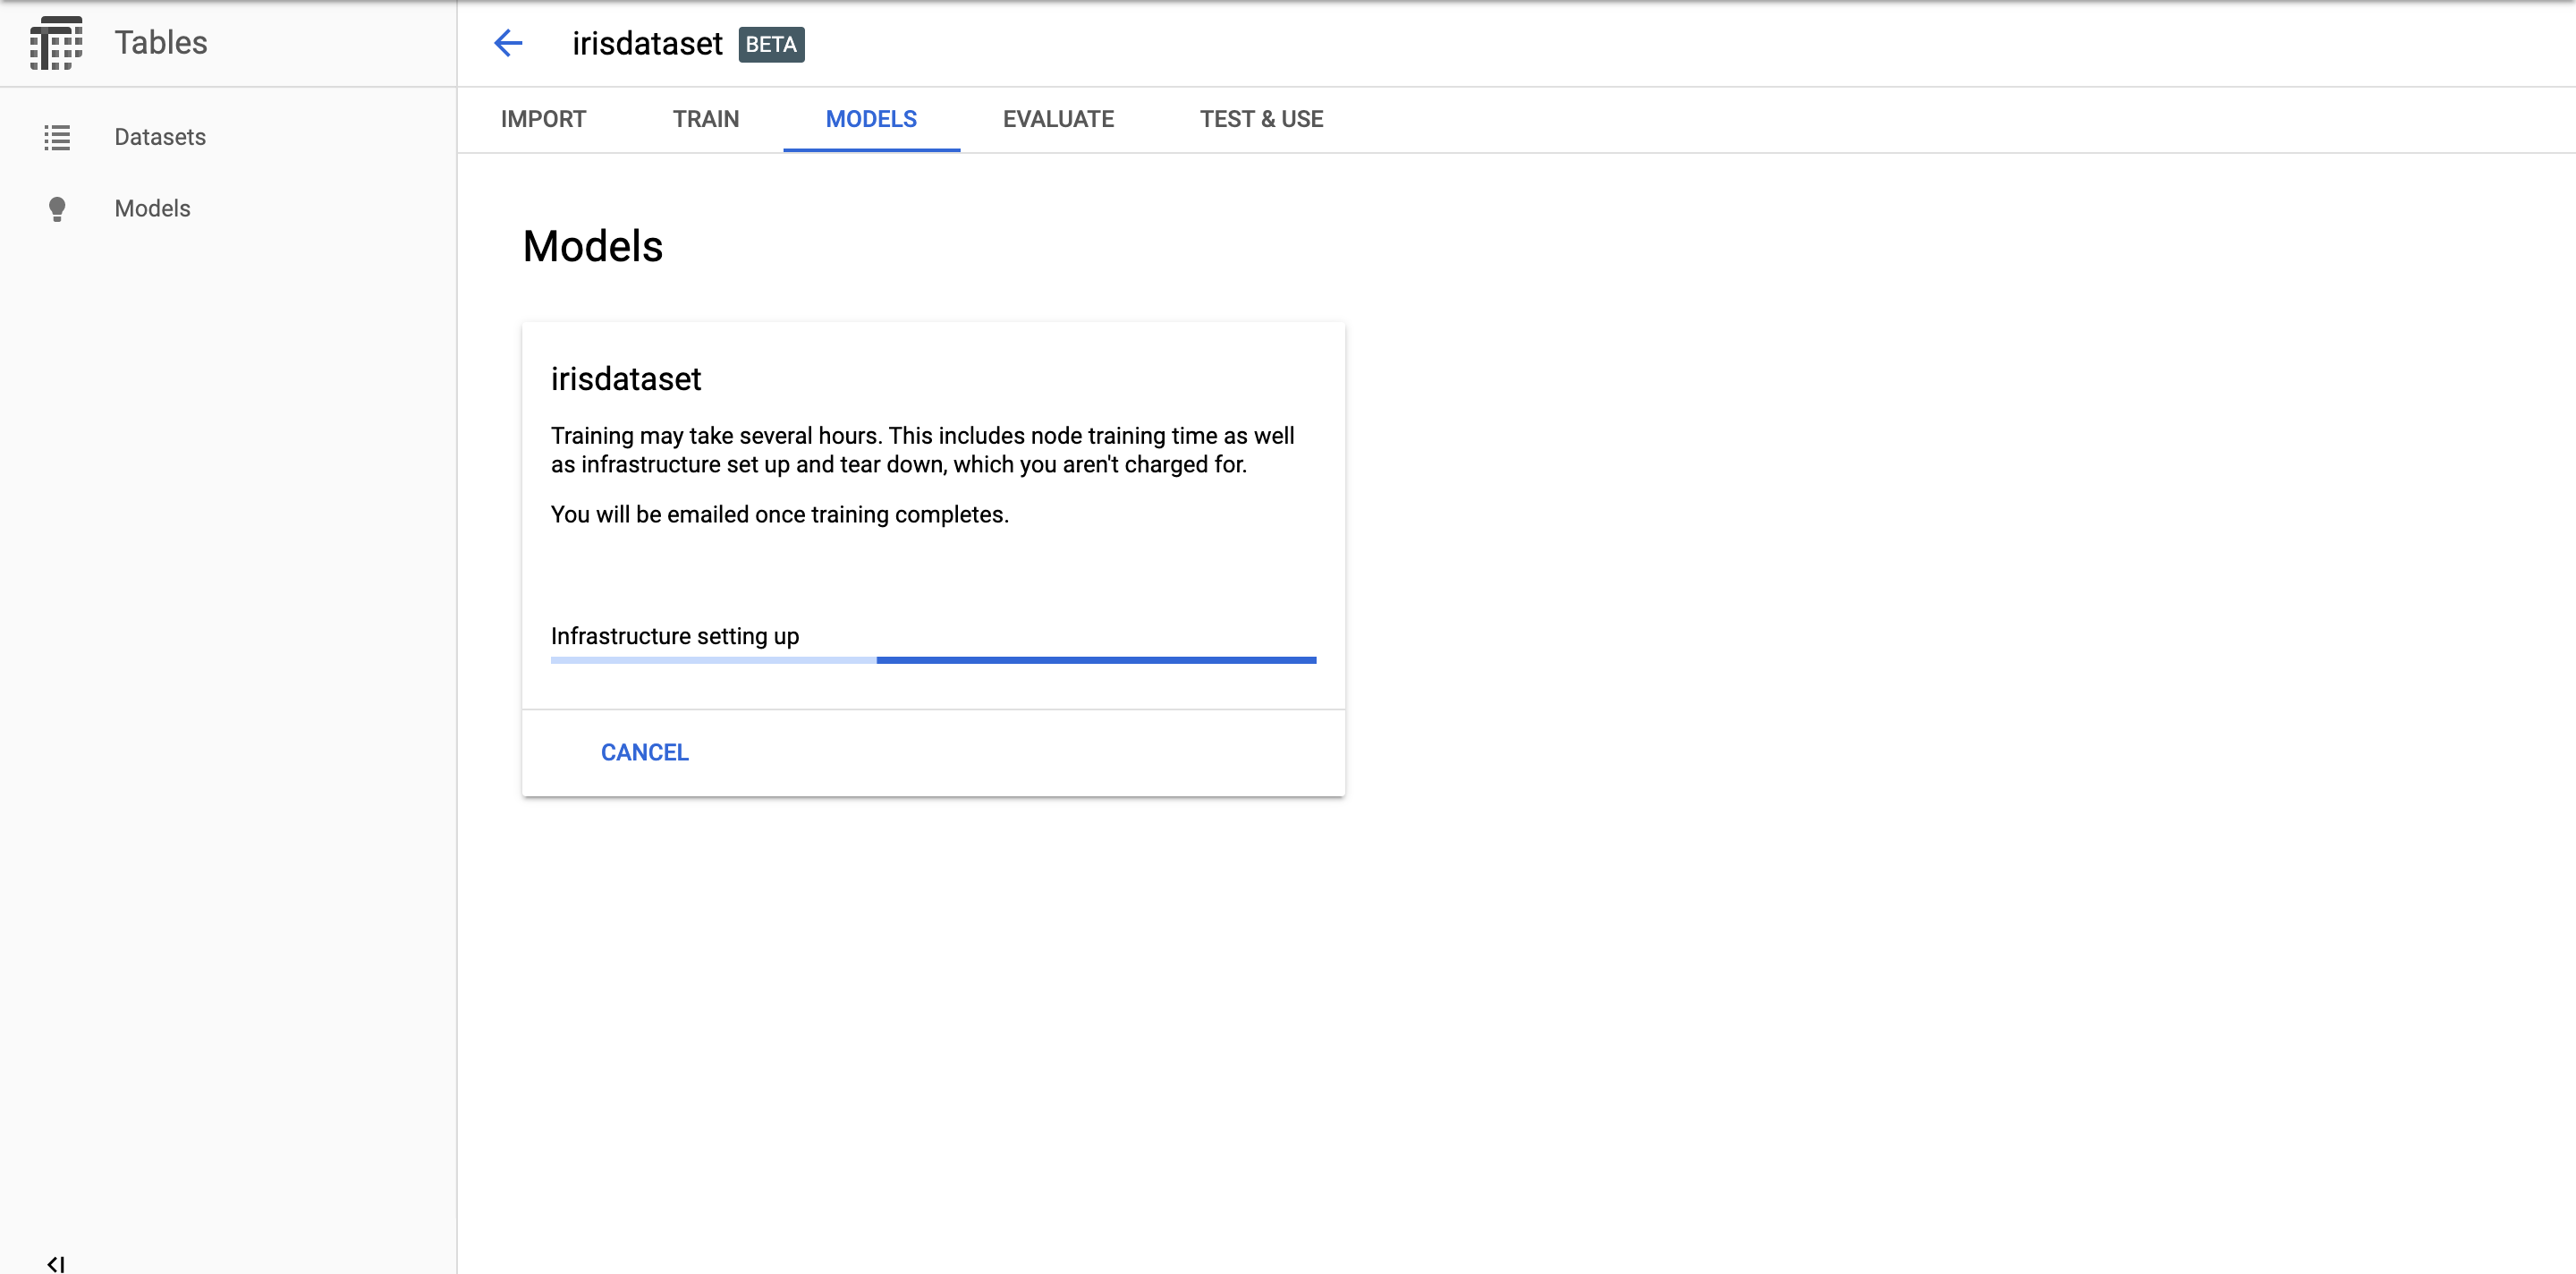The height and width of the screenshot is (1274, 2576).
Task: Switch to the EVALUATE tab
Action: (1058, 119)
